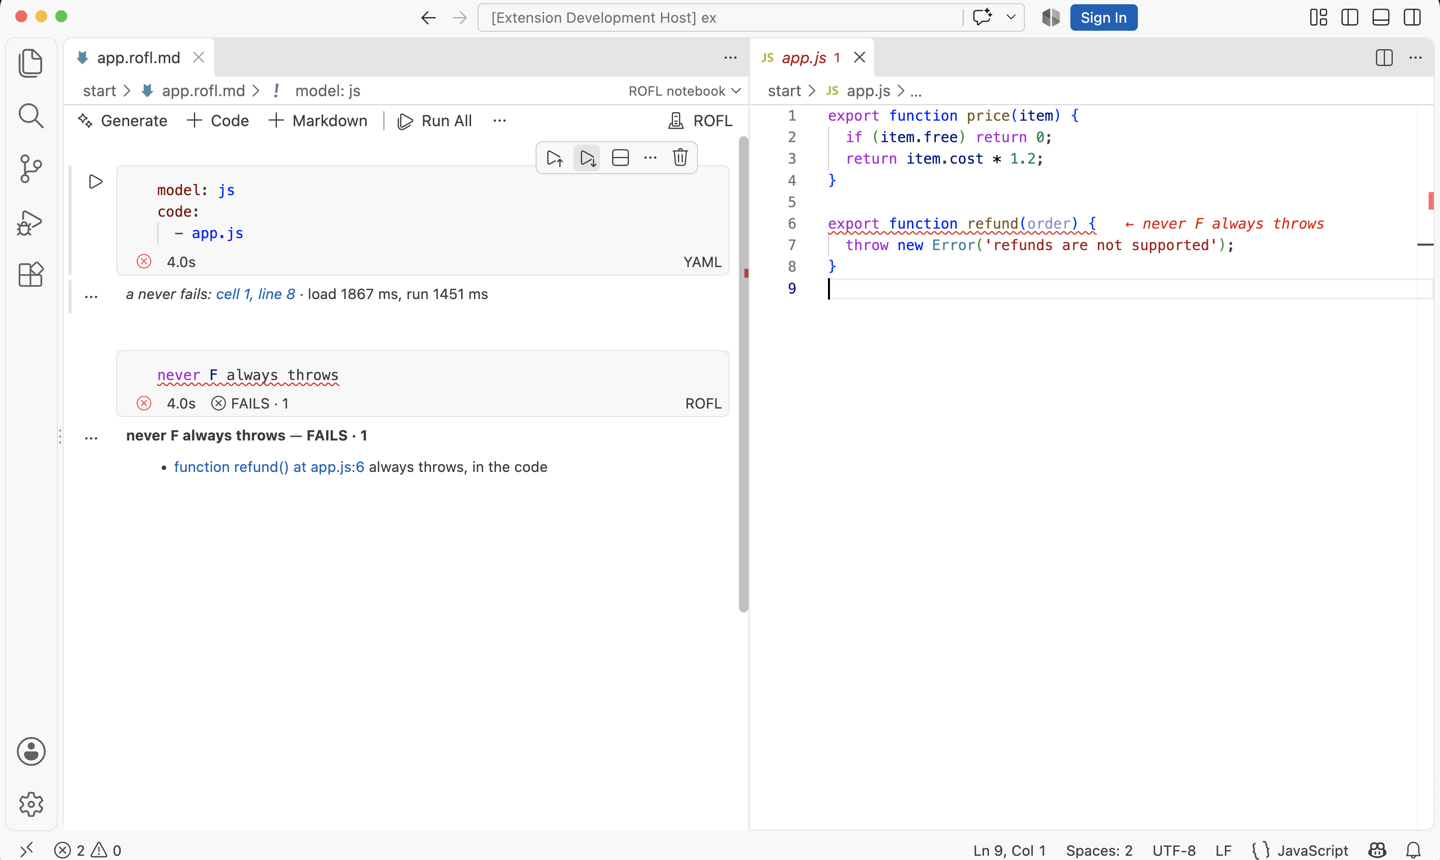Open the chat icon in title bar

tap(982, 17)
